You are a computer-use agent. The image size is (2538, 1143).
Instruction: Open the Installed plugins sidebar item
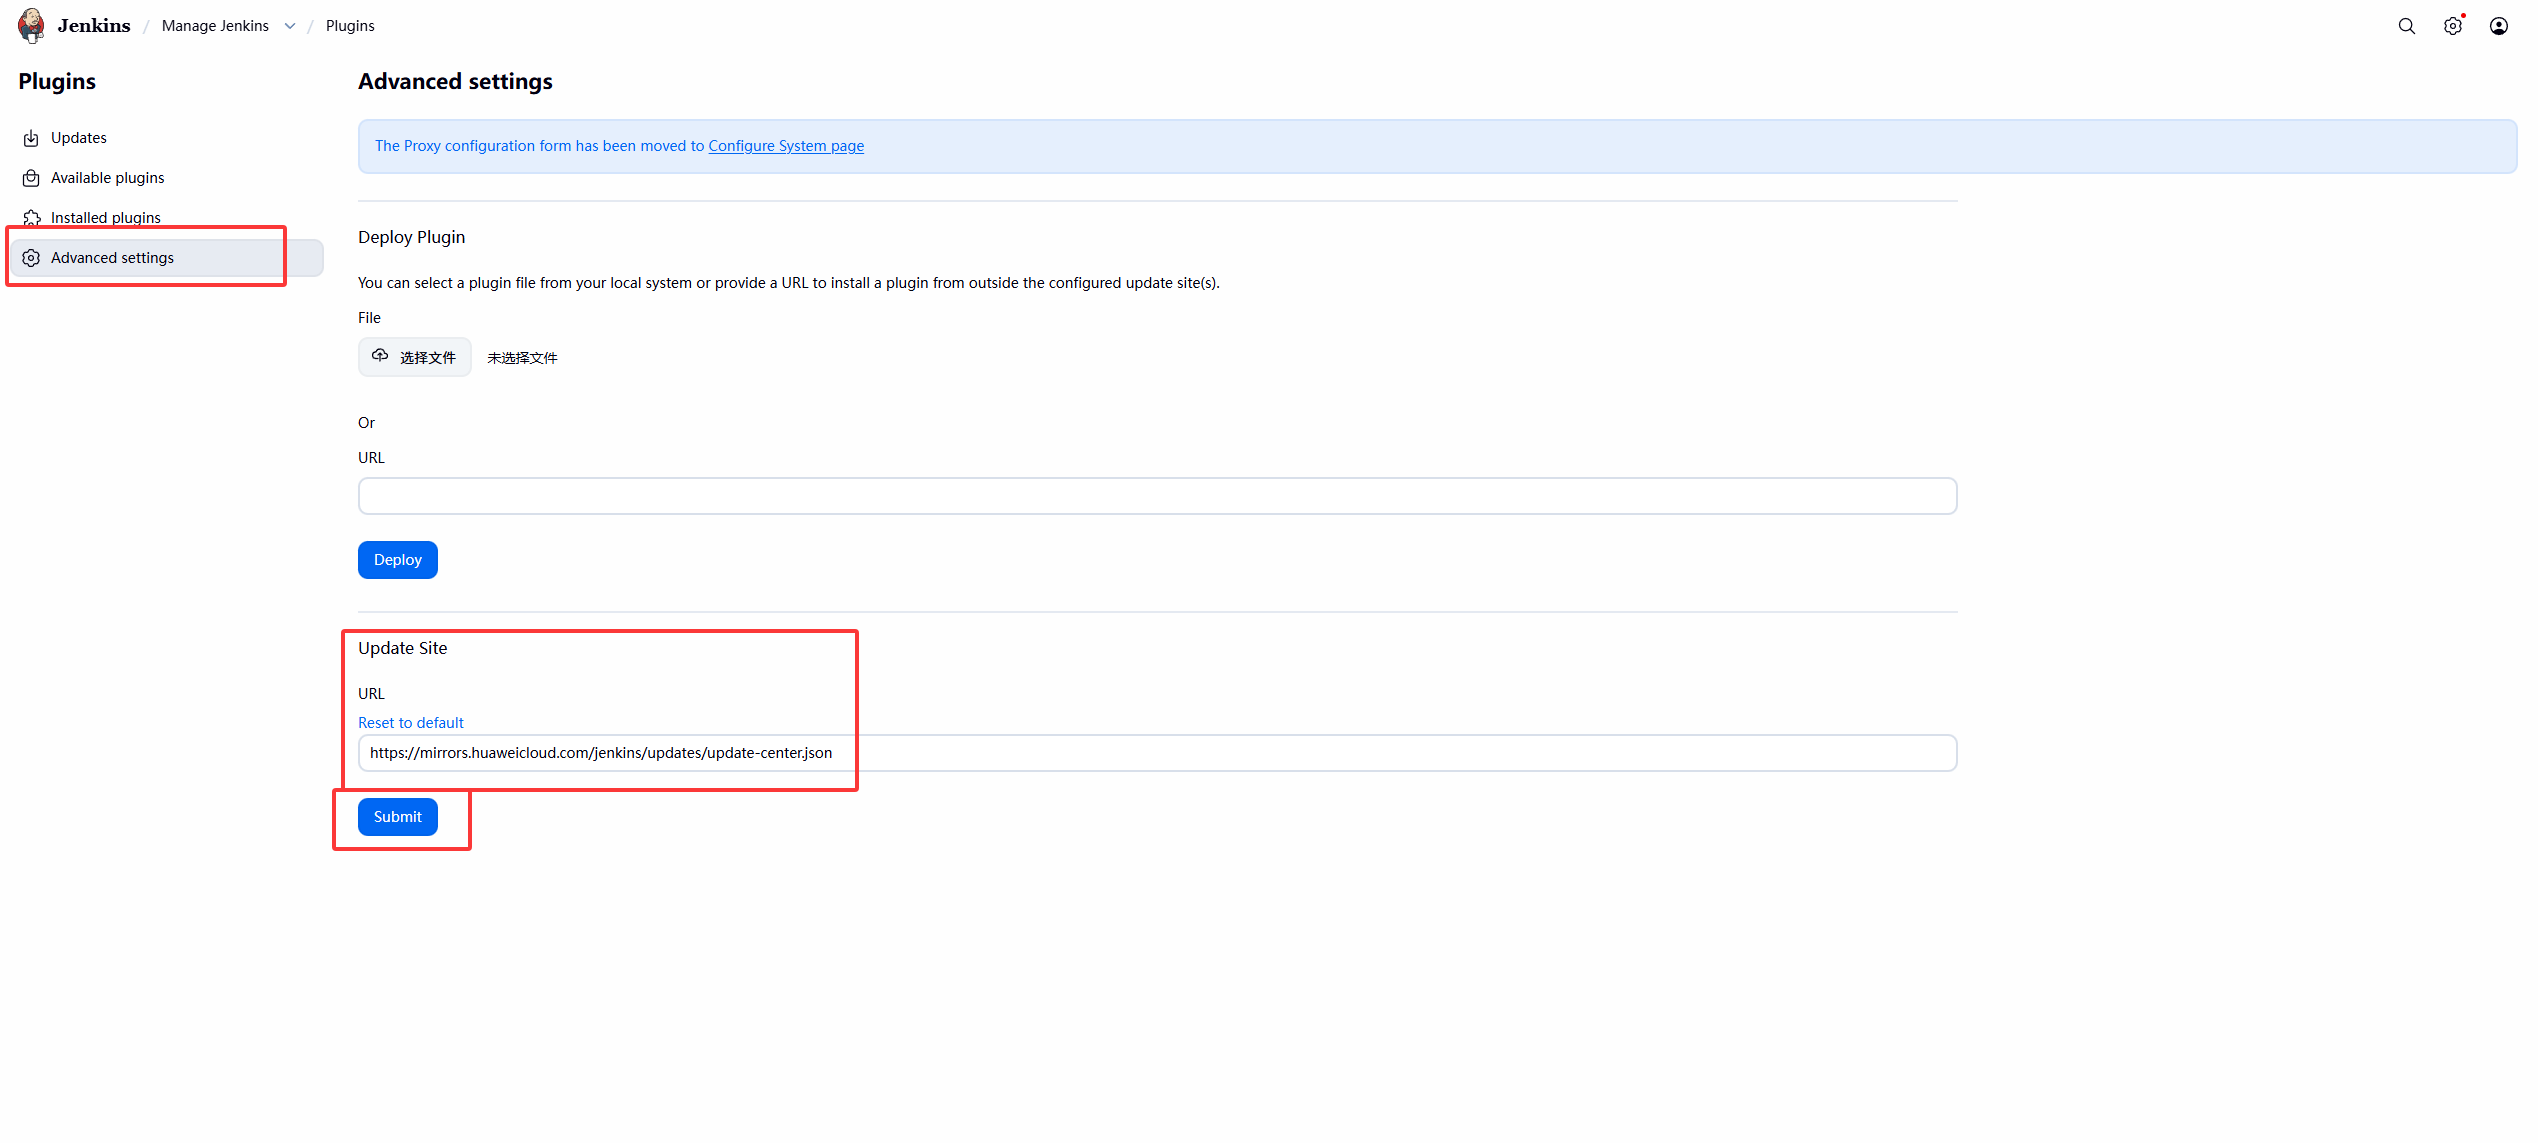coord(106,217)
